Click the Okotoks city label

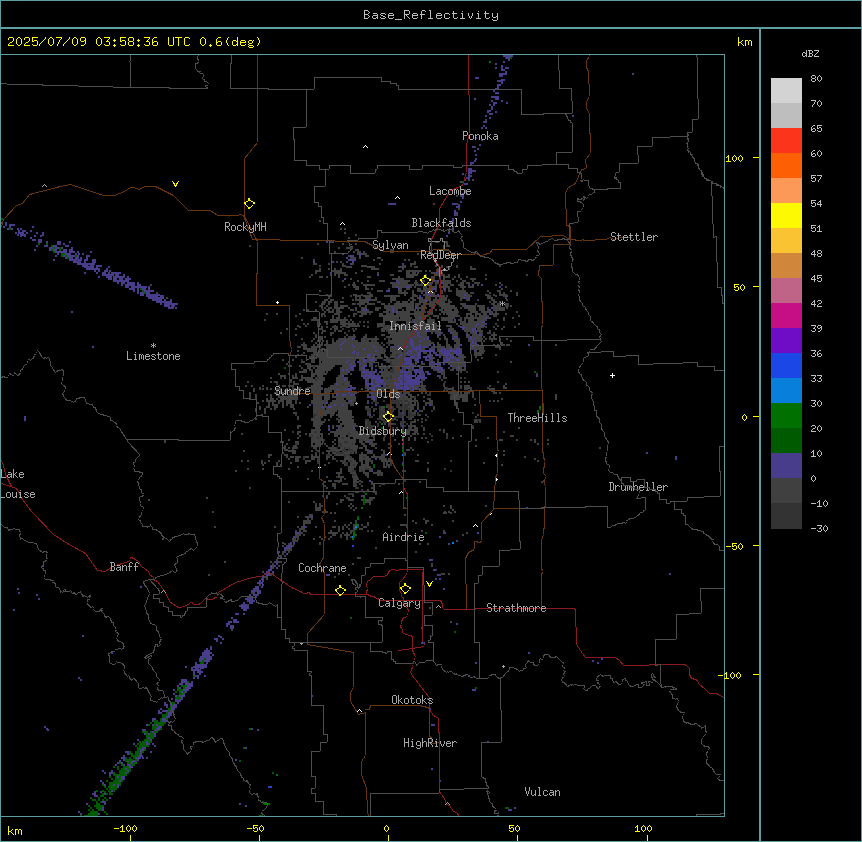pyautogui.click(x=412, y=700)
